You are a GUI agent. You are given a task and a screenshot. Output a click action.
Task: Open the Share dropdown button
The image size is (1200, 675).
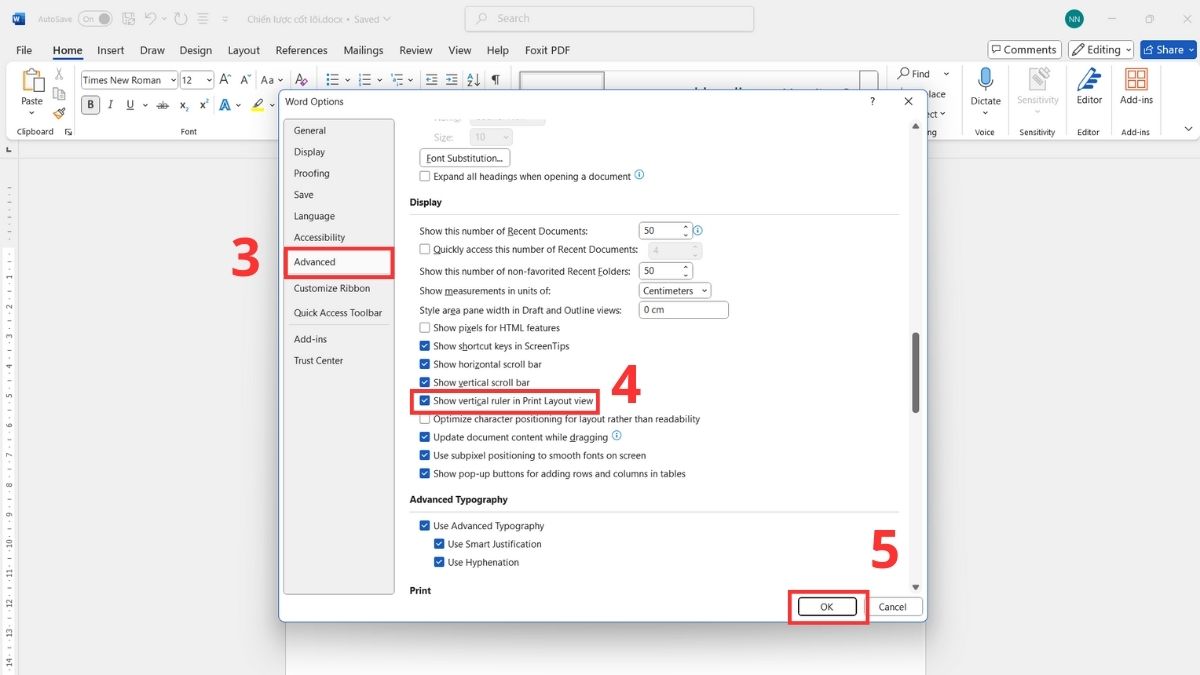1168,49
